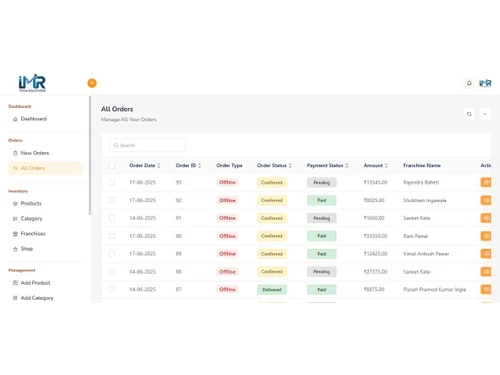The width and height of the screenshot is (500, 375).
Task: Click the Franchises store icon
Action: (15, 234)
